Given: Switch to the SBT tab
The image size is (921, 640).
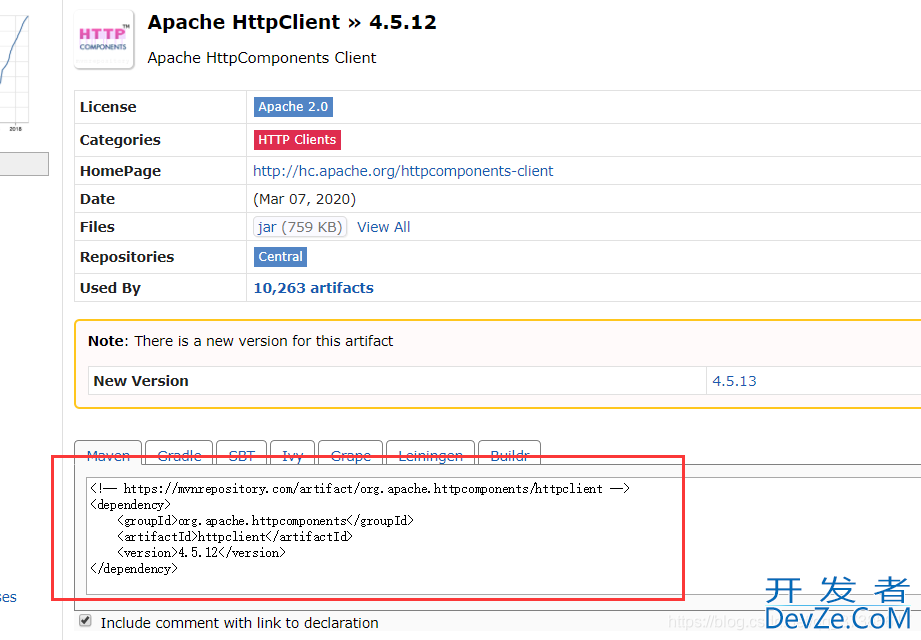Looking at the screenshot, I should point(241,453).
